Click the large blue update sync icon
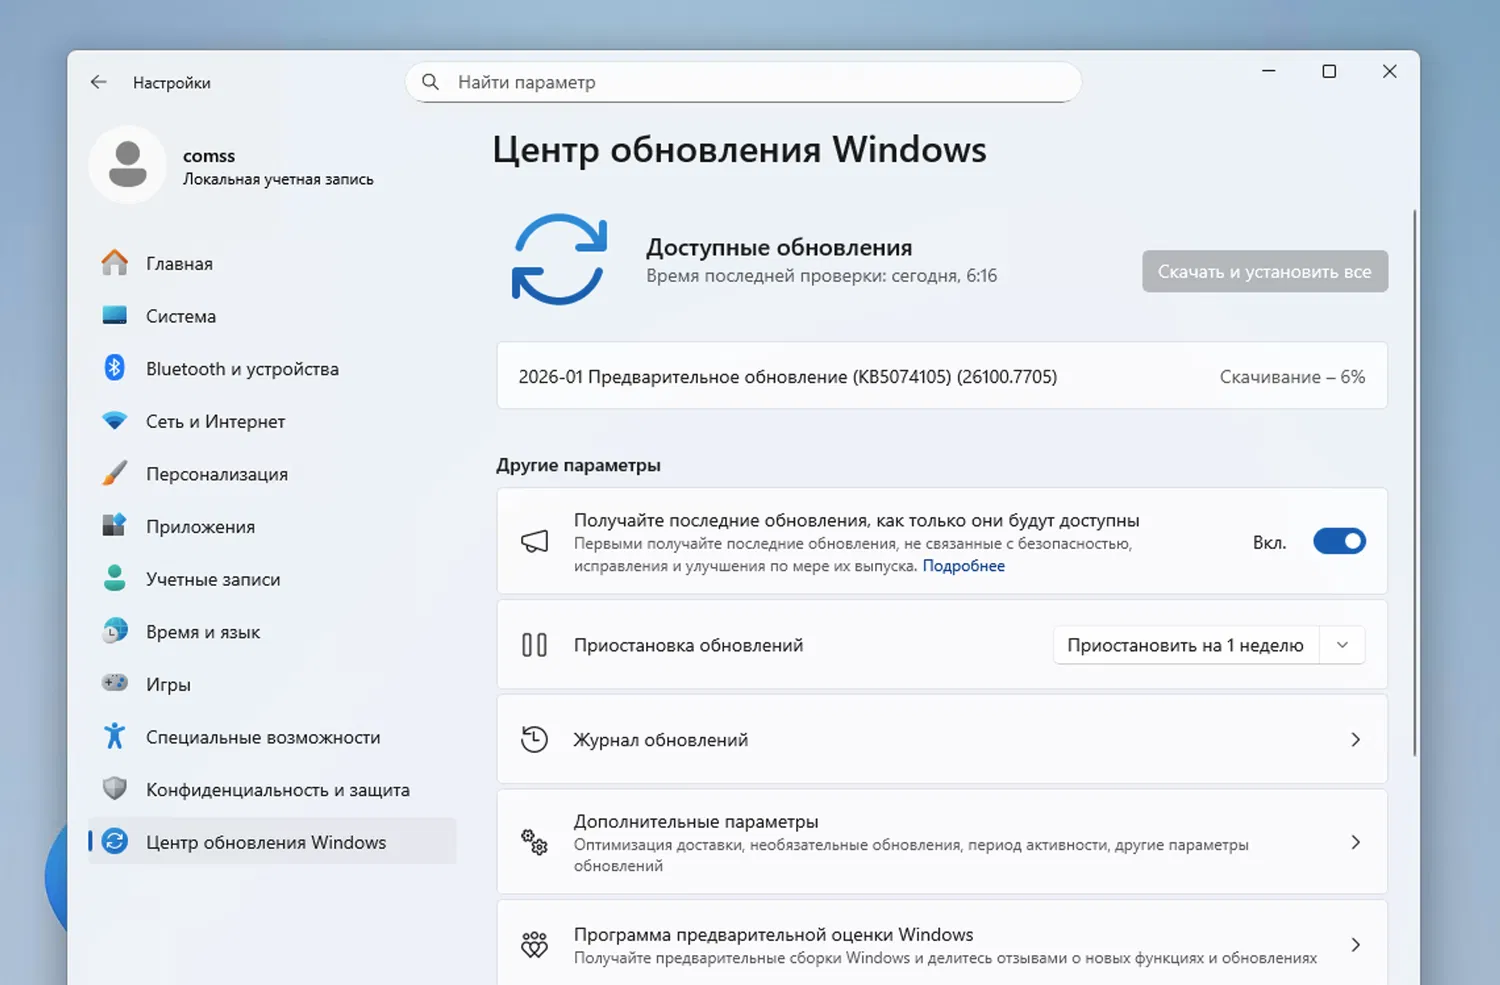 click(559, 259)
